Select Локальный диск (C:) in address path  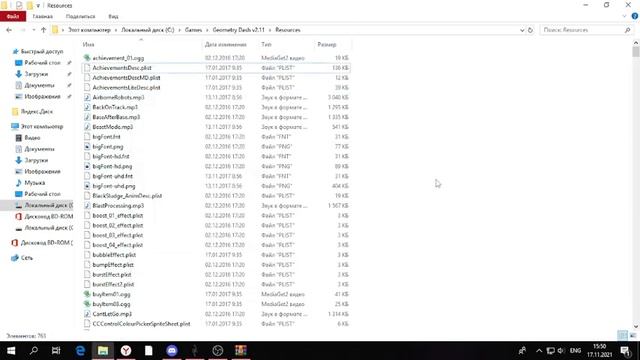[148, 30]
